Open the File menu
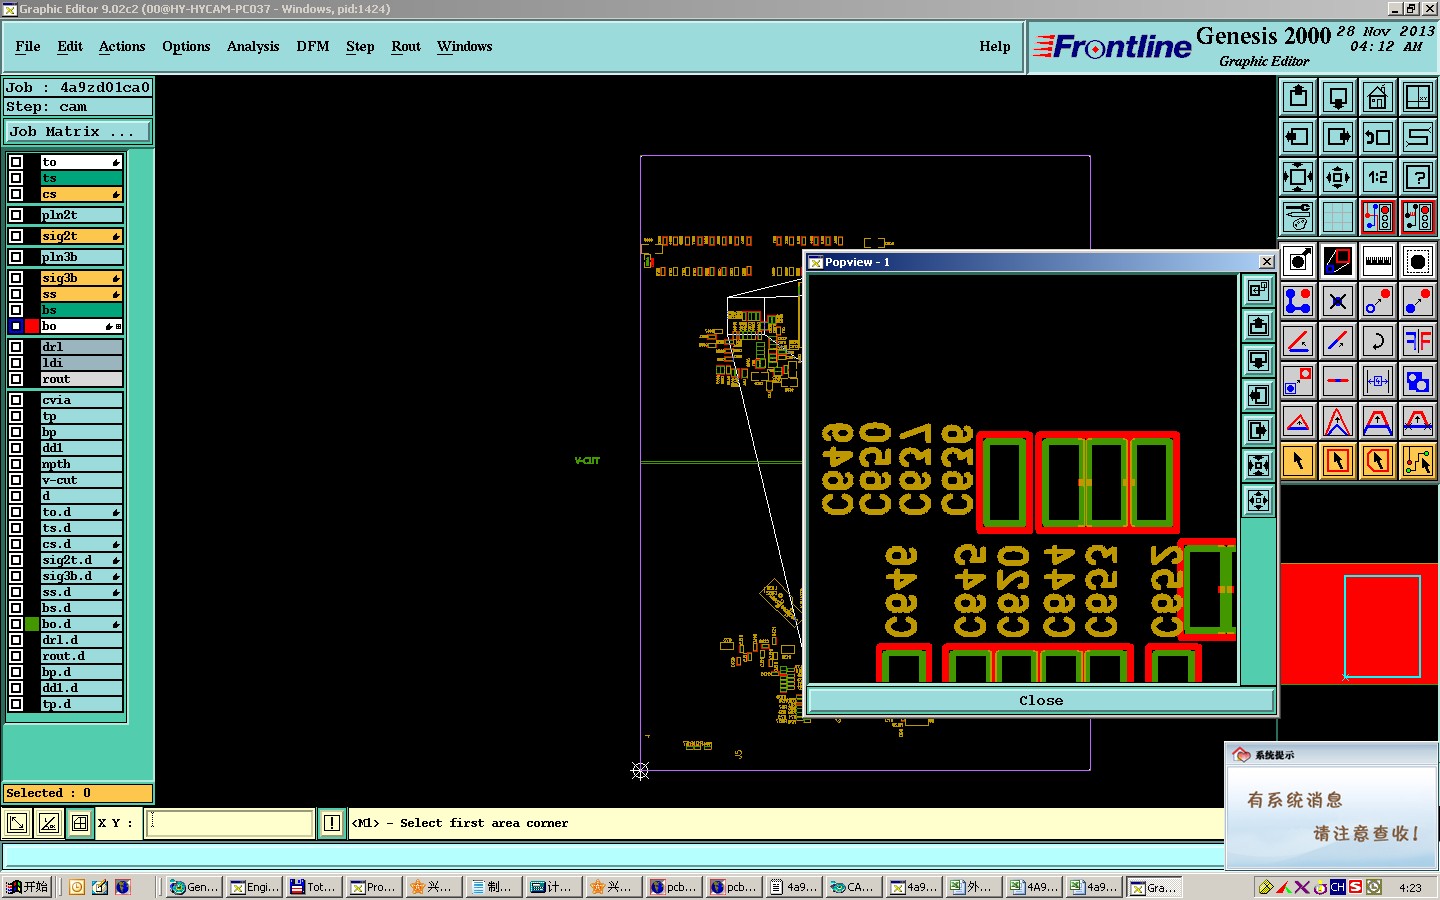This screenshot has width=1440, height=900. [28, 46]
